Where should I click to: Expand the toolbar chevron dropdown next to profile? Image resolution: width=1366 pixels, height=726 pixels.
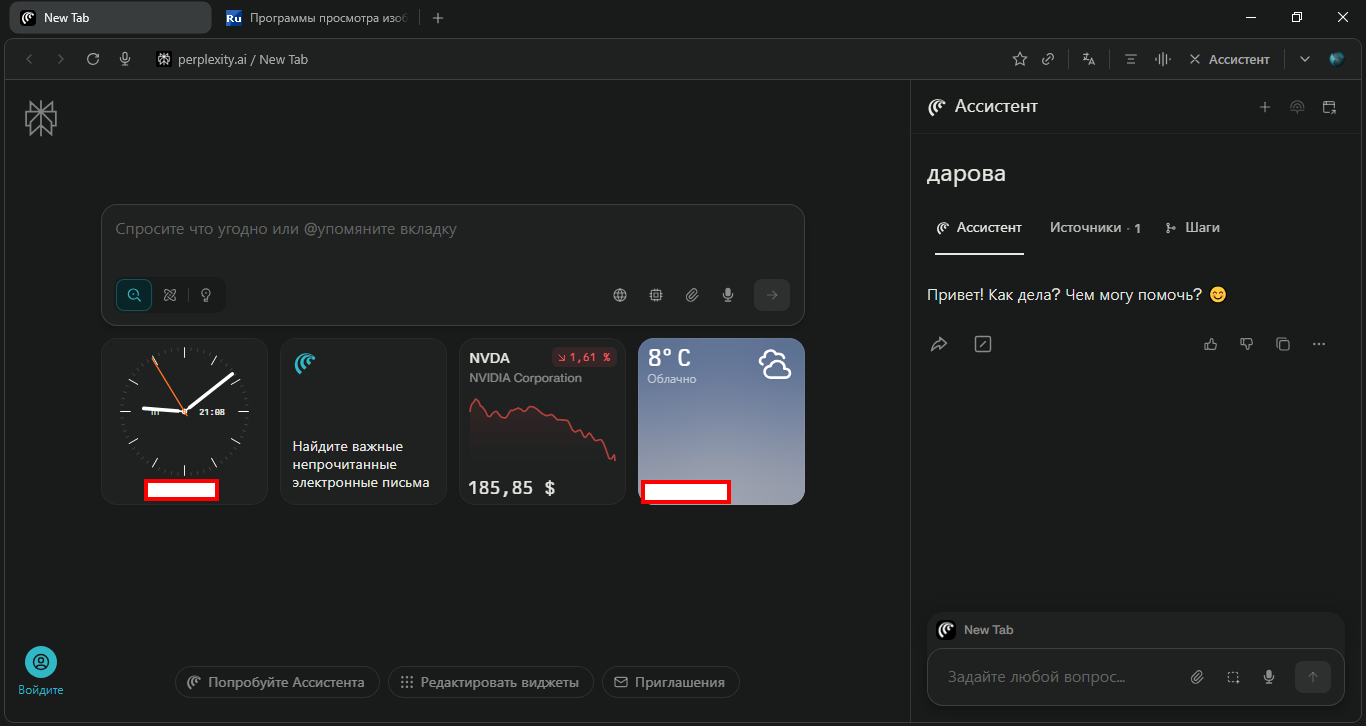point(1305,59)
